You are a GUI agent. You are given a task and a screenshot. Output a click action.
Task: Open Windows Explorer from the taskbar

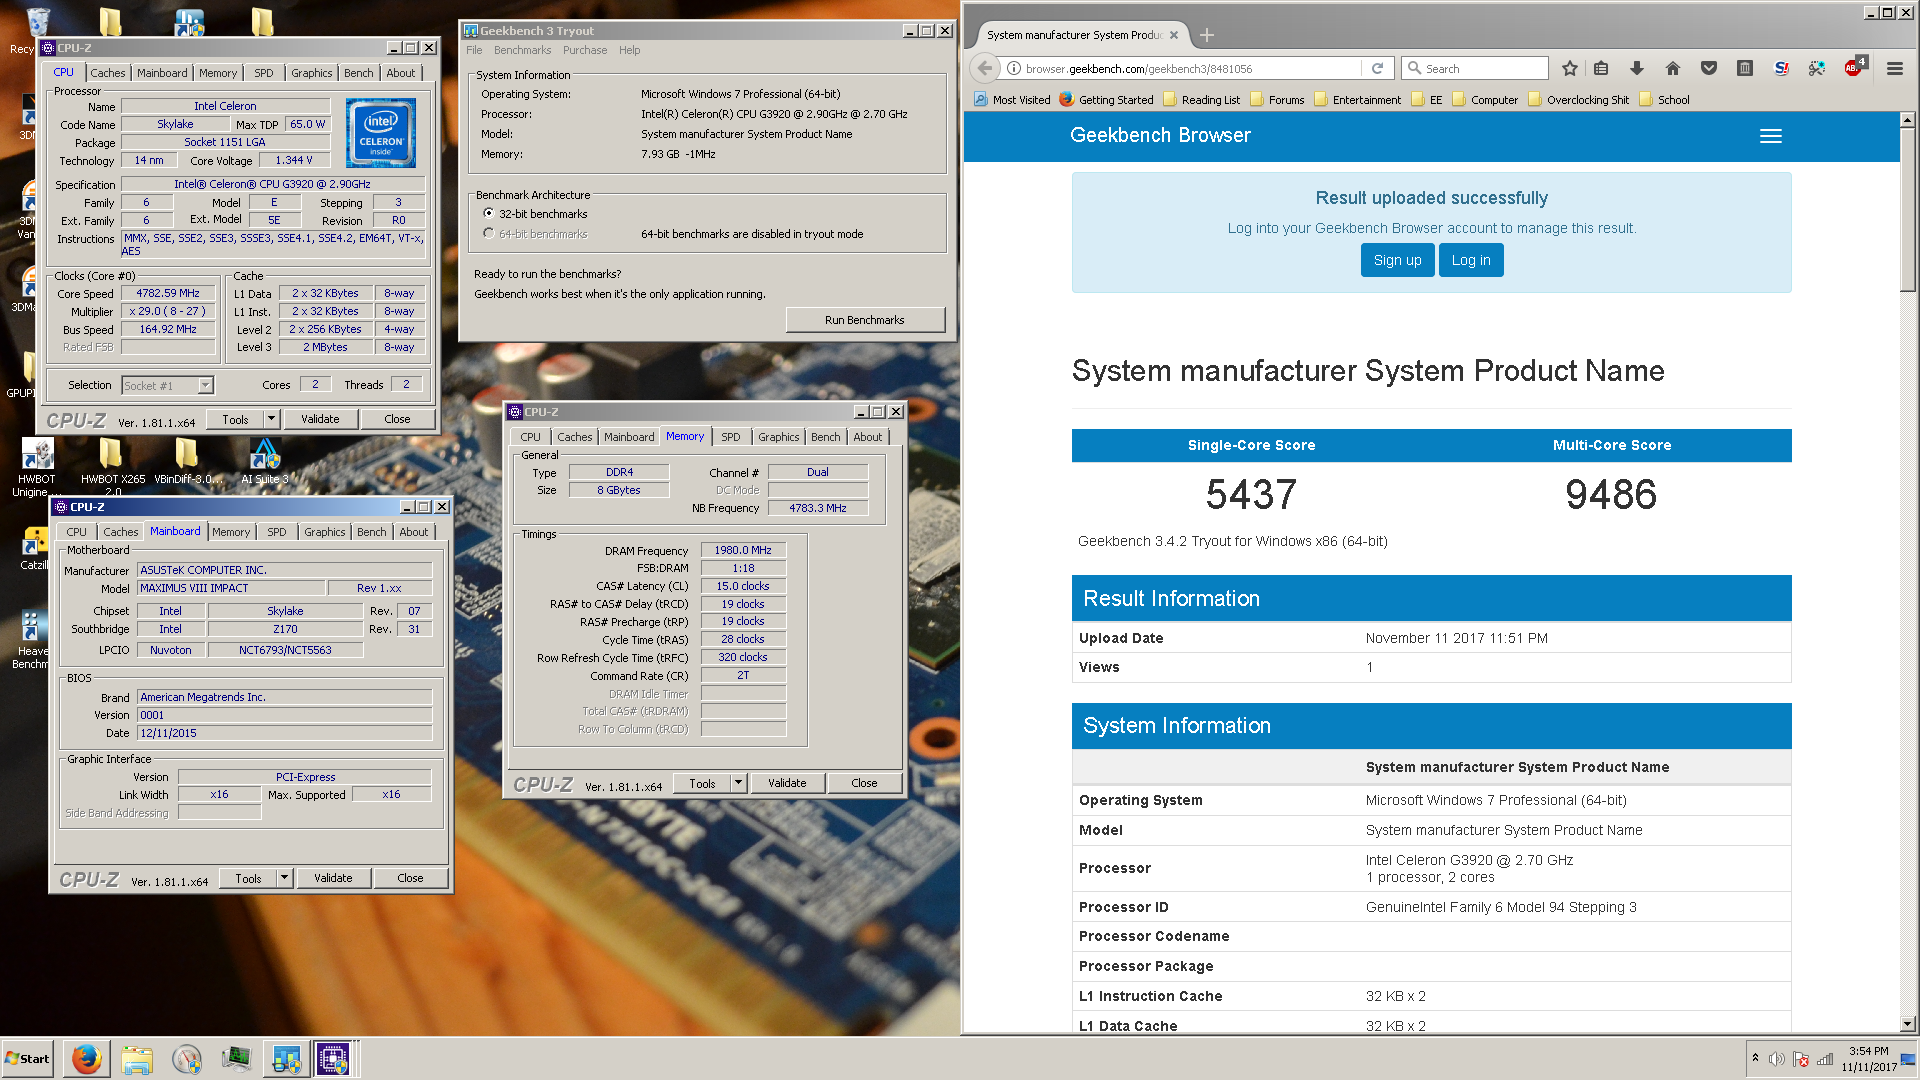(137, 1058)
